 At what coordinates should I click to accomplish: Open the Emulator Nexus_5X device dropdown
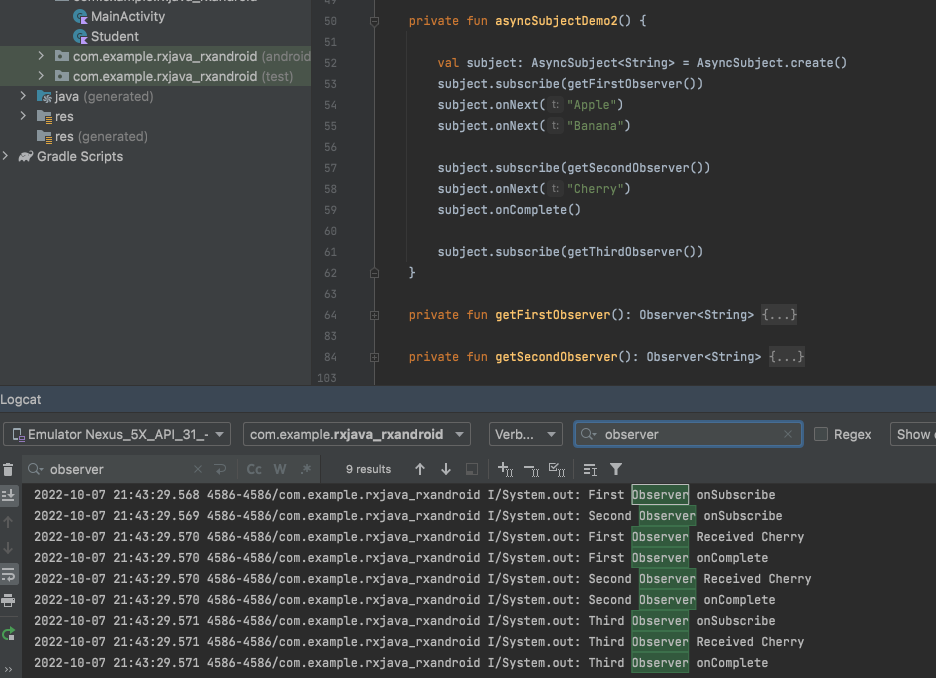pyautogui.click(x=117, y=434)
